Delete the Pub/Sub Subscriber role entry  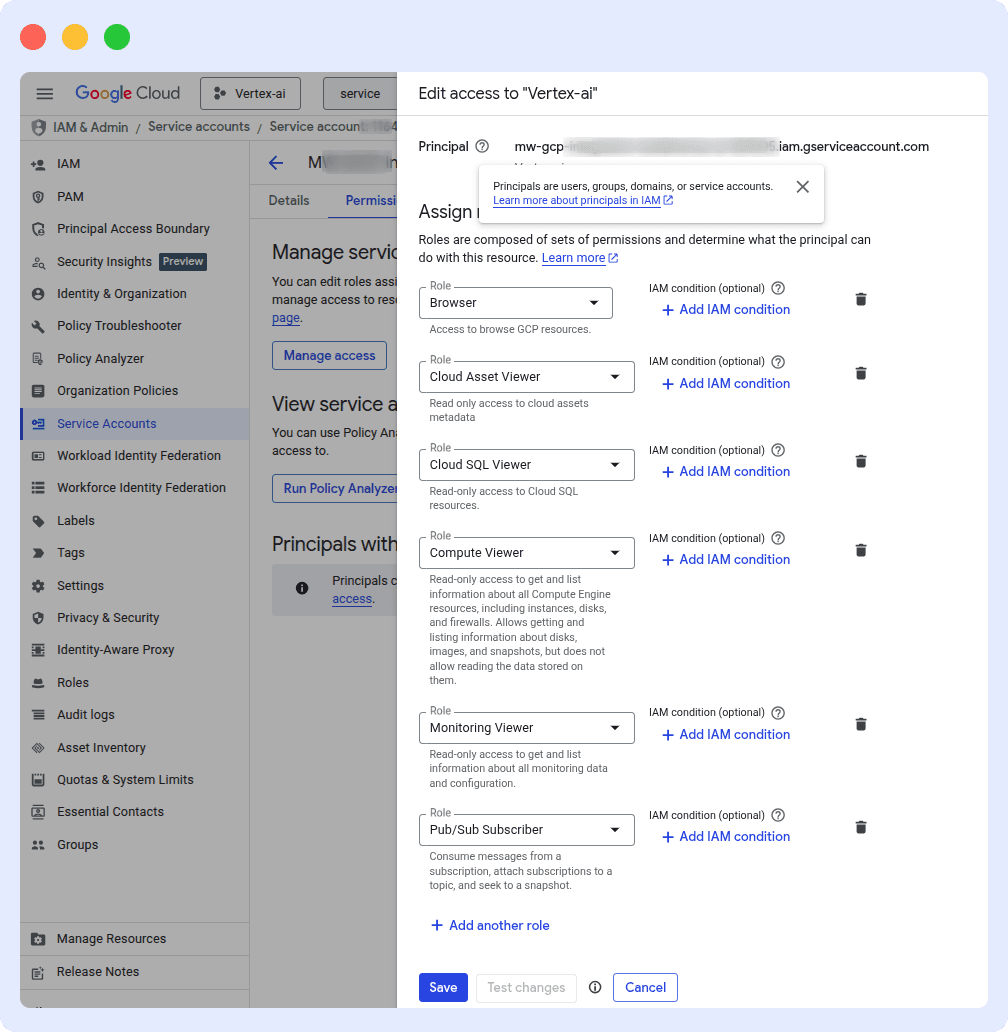coord(861,827)
